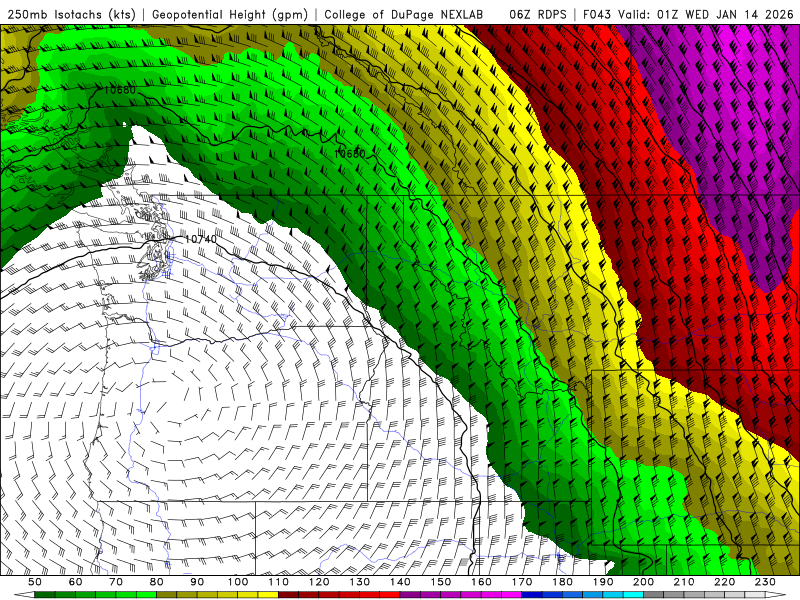Click the "F043" forecast hour text
This screenshot has width=800, height=600.
coord(597,14)
